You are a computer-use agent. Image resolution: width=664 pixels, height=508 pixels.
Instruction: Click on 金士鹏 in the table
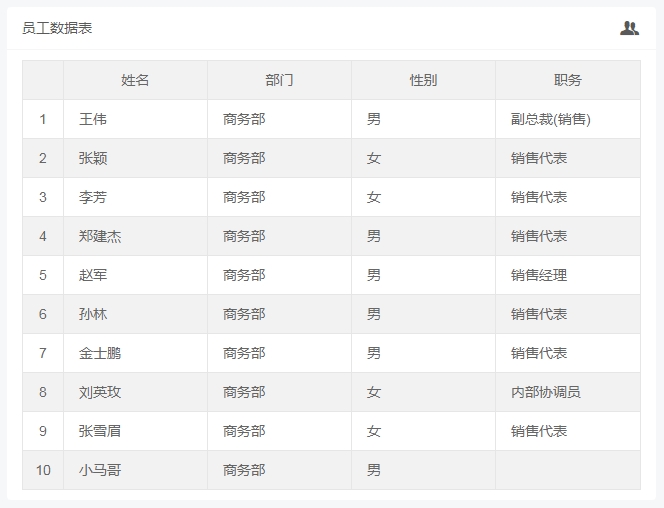pos(100,353)
